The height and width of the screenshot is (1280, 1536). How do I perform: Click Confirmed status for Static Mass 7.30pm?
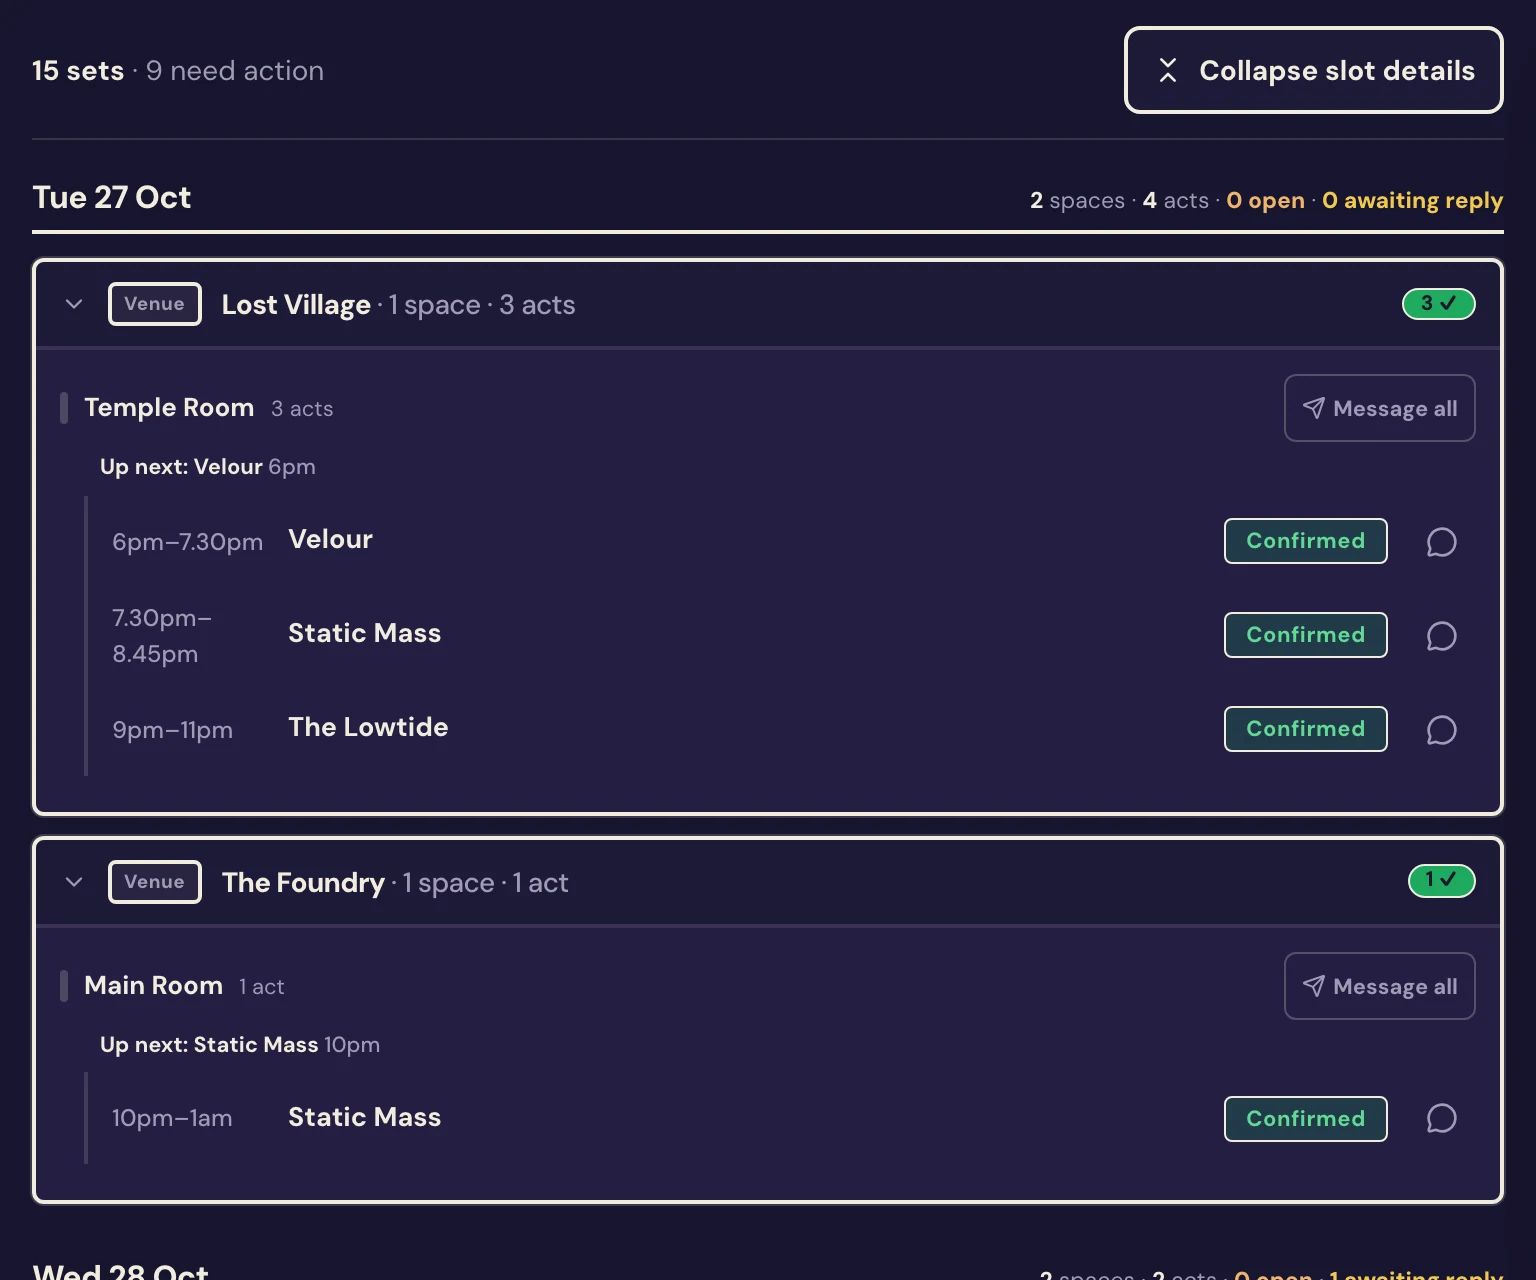click(1306, 635)
